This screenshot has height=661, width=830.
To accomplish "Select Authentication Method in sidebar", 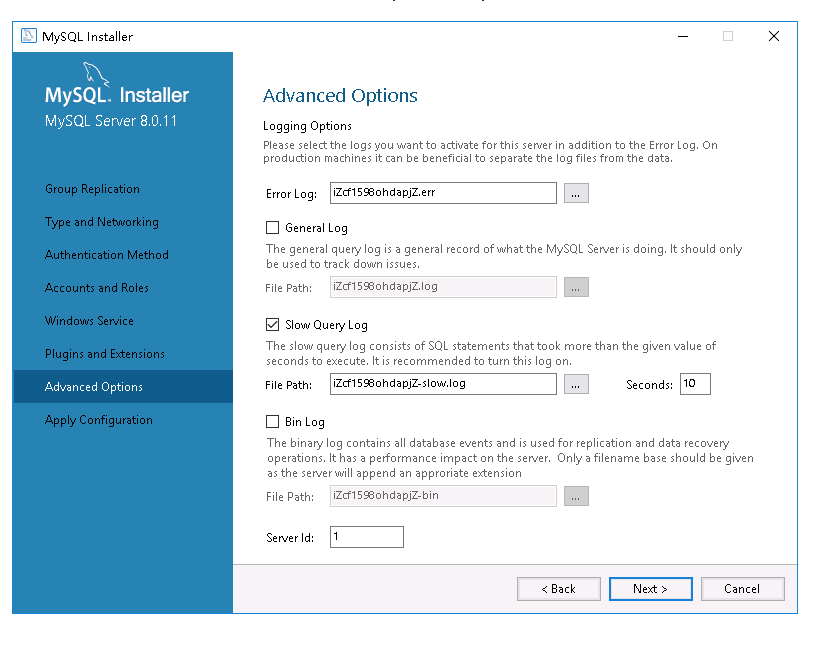I will tap(106, 255).
